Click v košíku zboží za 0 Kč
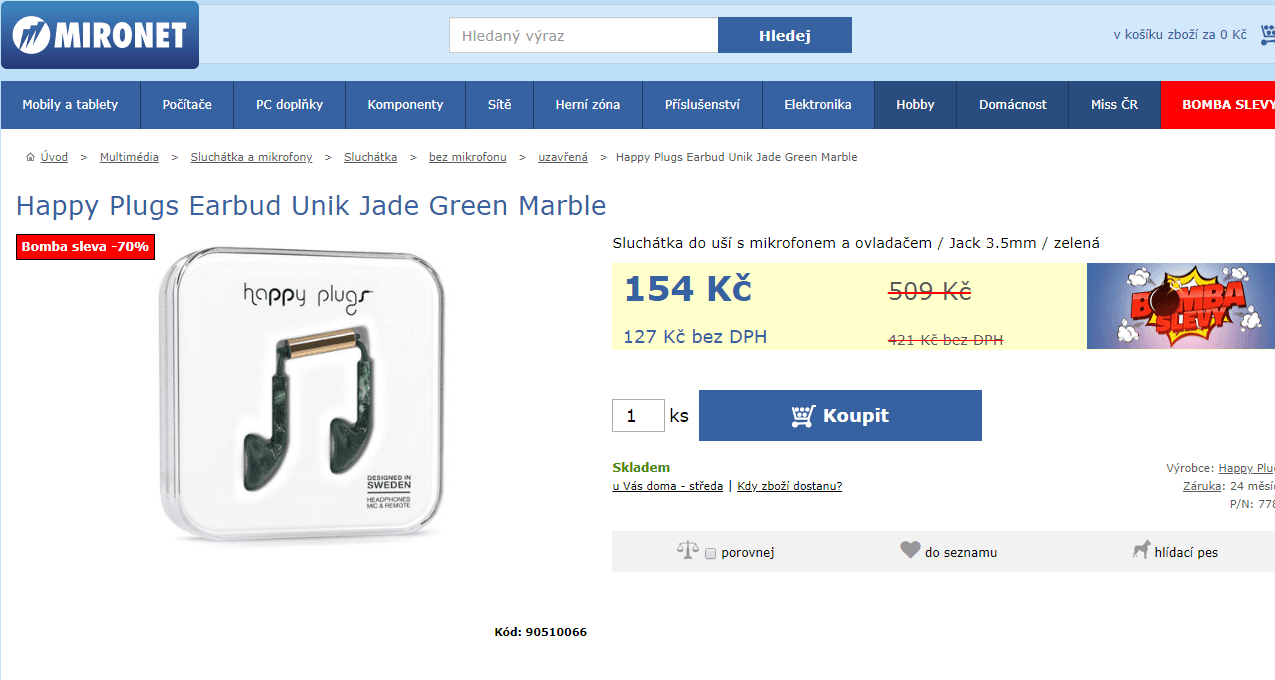Image resolution: width=1275 pixels, height=680 pixels. point(1180,35)
